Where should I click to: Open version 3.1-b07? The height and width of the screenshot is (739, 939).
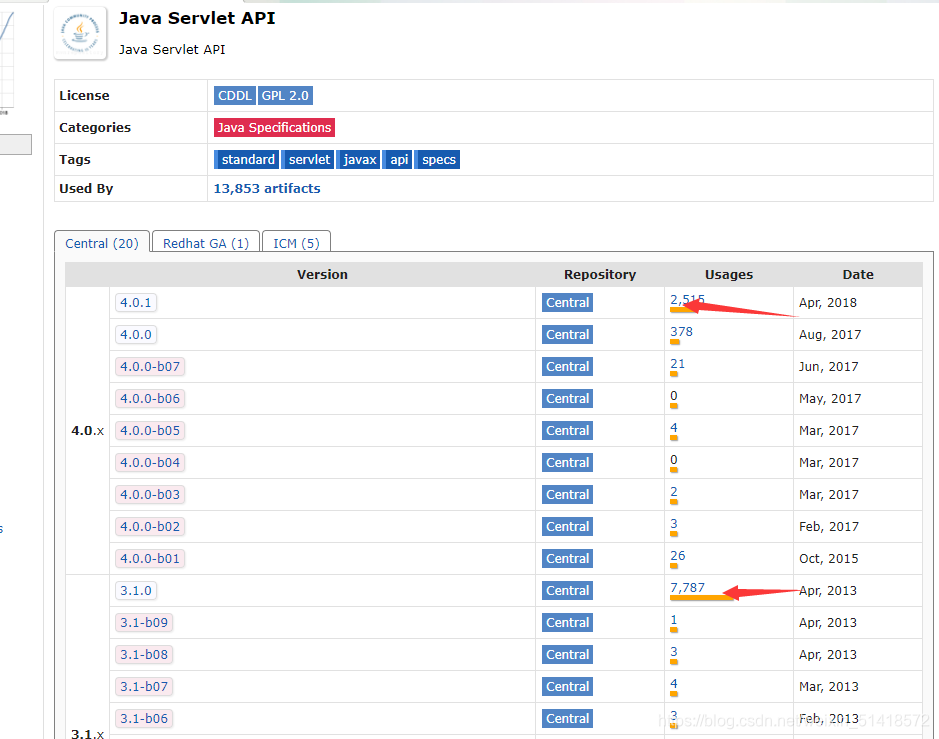tap(144, 687)
